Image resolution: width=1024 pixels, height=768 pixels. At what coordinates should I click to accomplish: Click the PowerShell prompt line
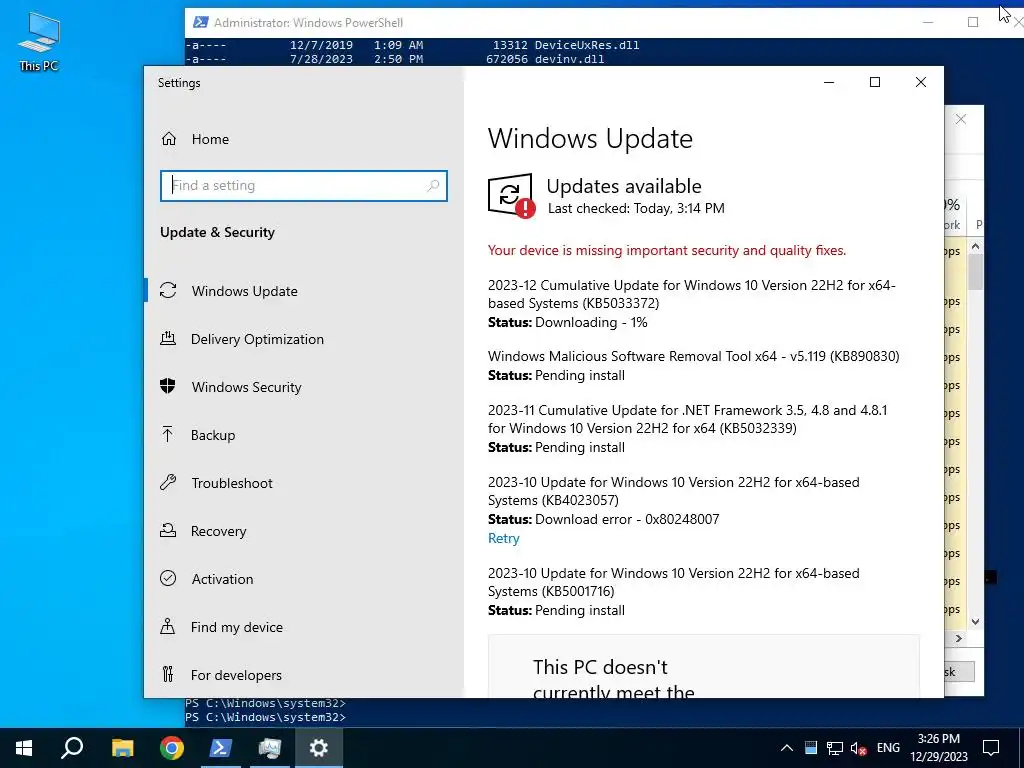[x=265, y=717]
